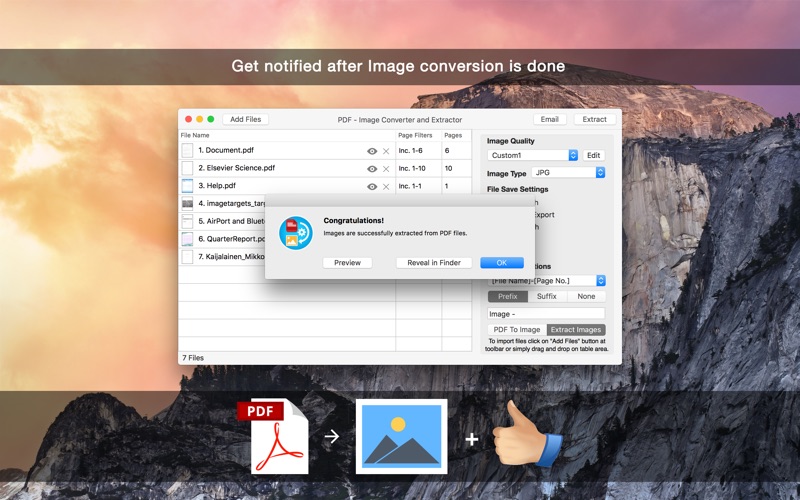Select the 1. Document.pdf row name

(226, 150)
